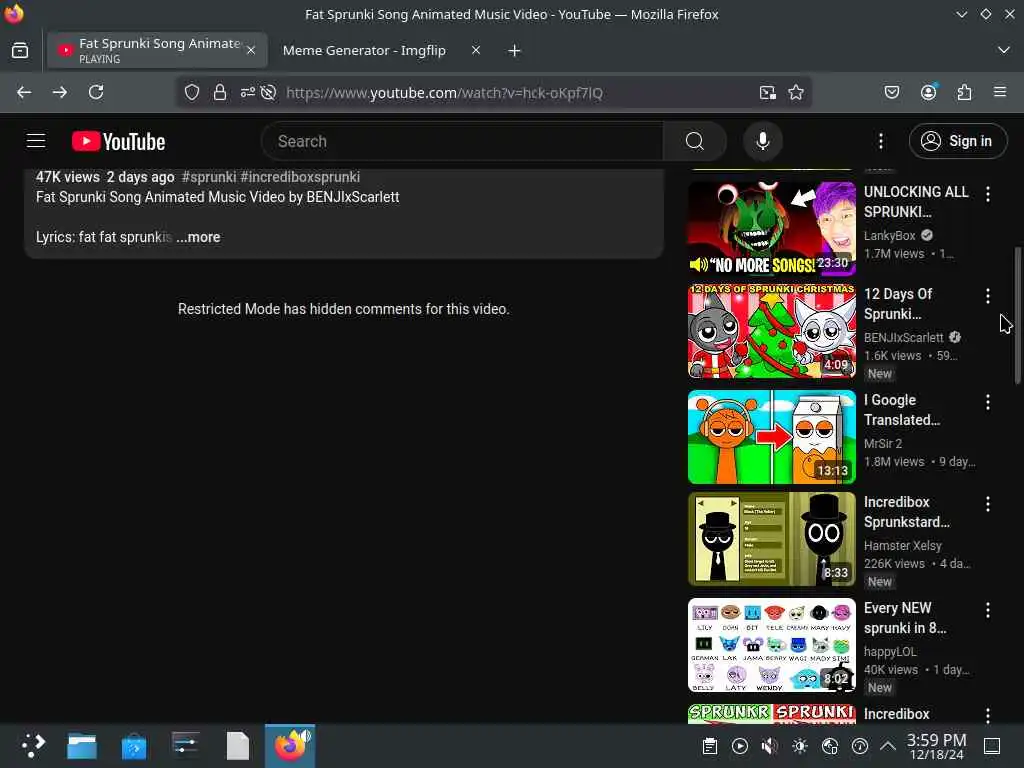The image size is (1024, 768).
Task: Click the #incrediboxsprunki hashtag link
Action: tap(300, 177)
